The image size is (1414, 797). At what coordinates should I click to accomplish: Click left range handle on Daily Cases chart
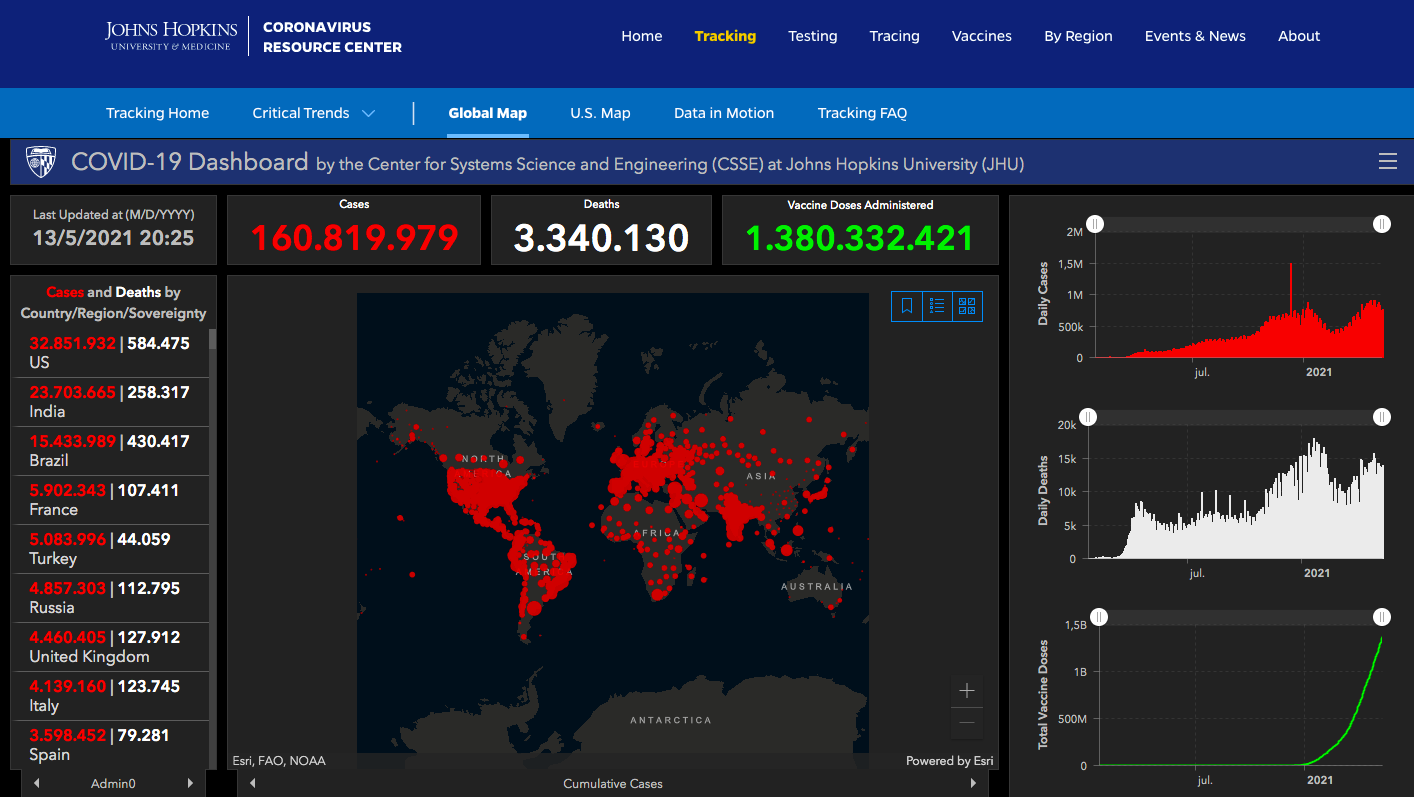tap(1095, 224)
